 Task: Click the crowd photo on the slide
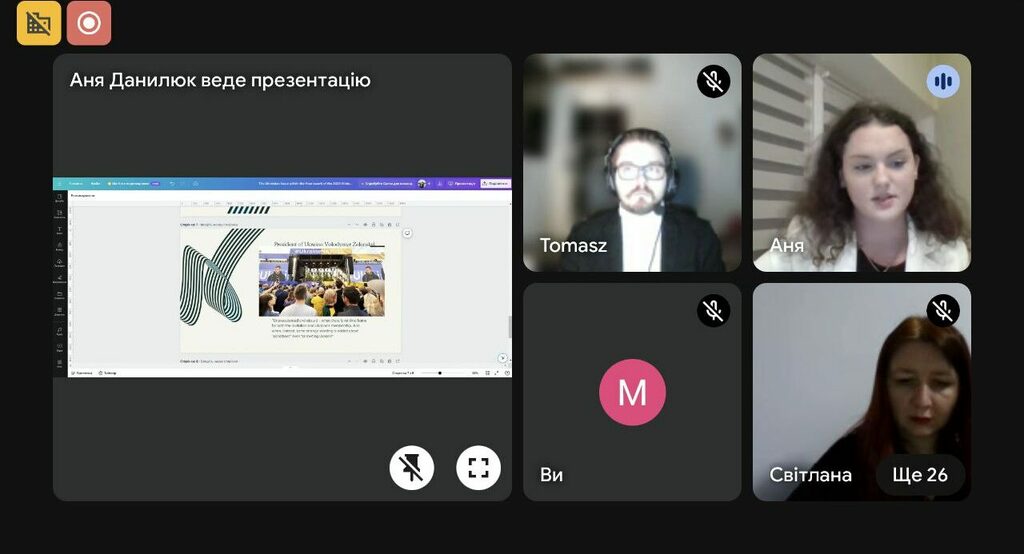[x=320, y=284]
